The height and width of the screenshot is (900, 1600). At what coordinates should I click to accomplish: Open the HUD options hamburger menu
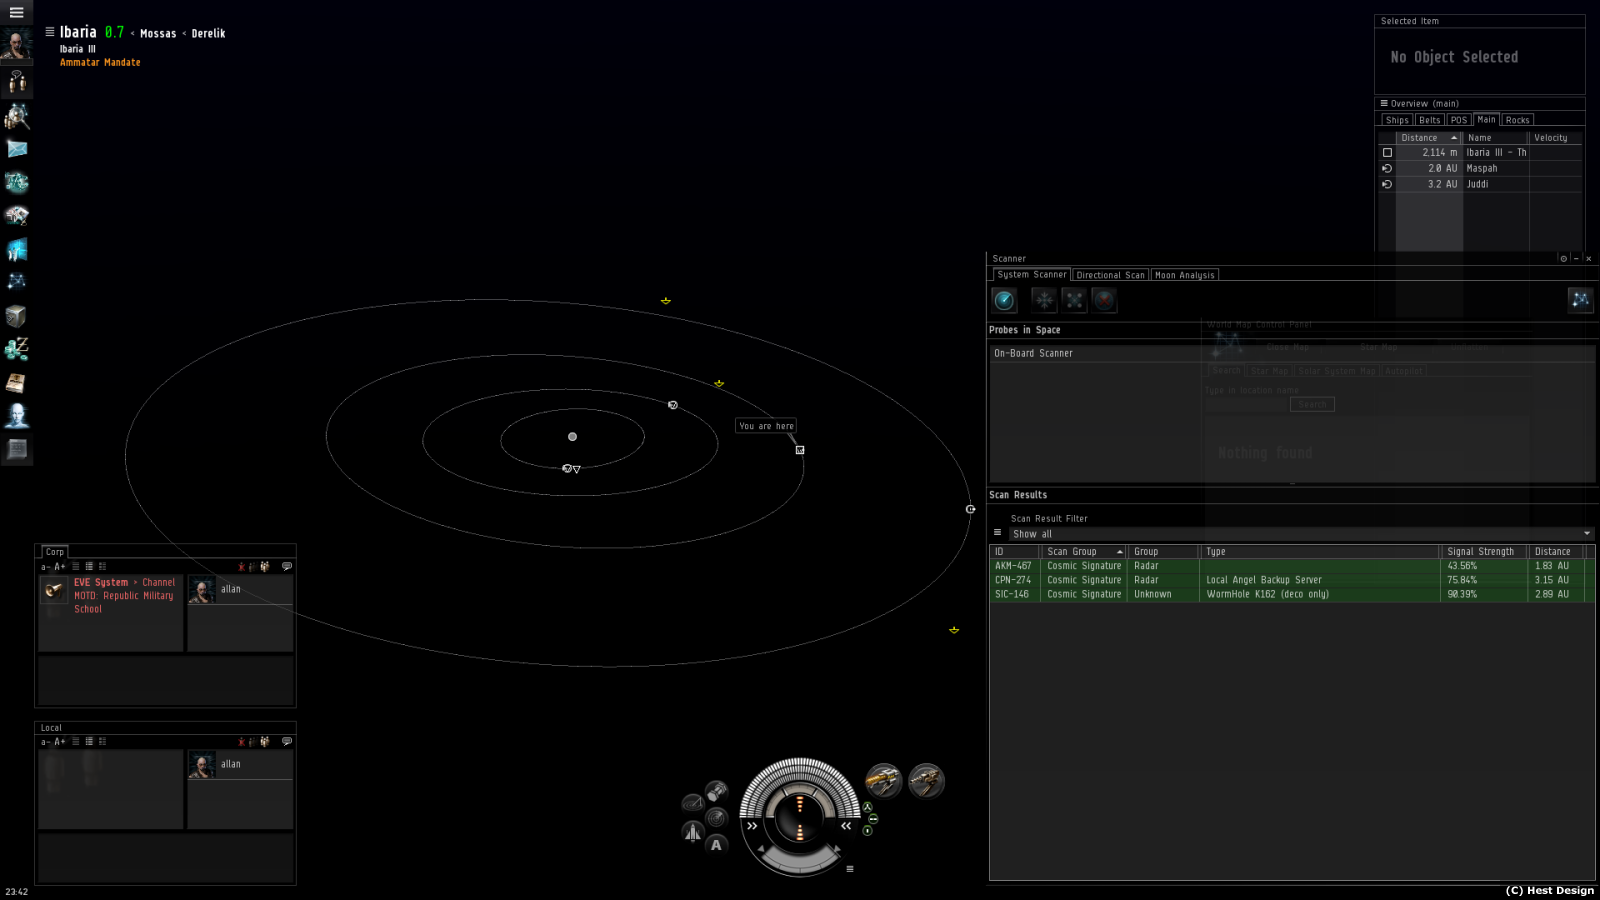point(850,868)
